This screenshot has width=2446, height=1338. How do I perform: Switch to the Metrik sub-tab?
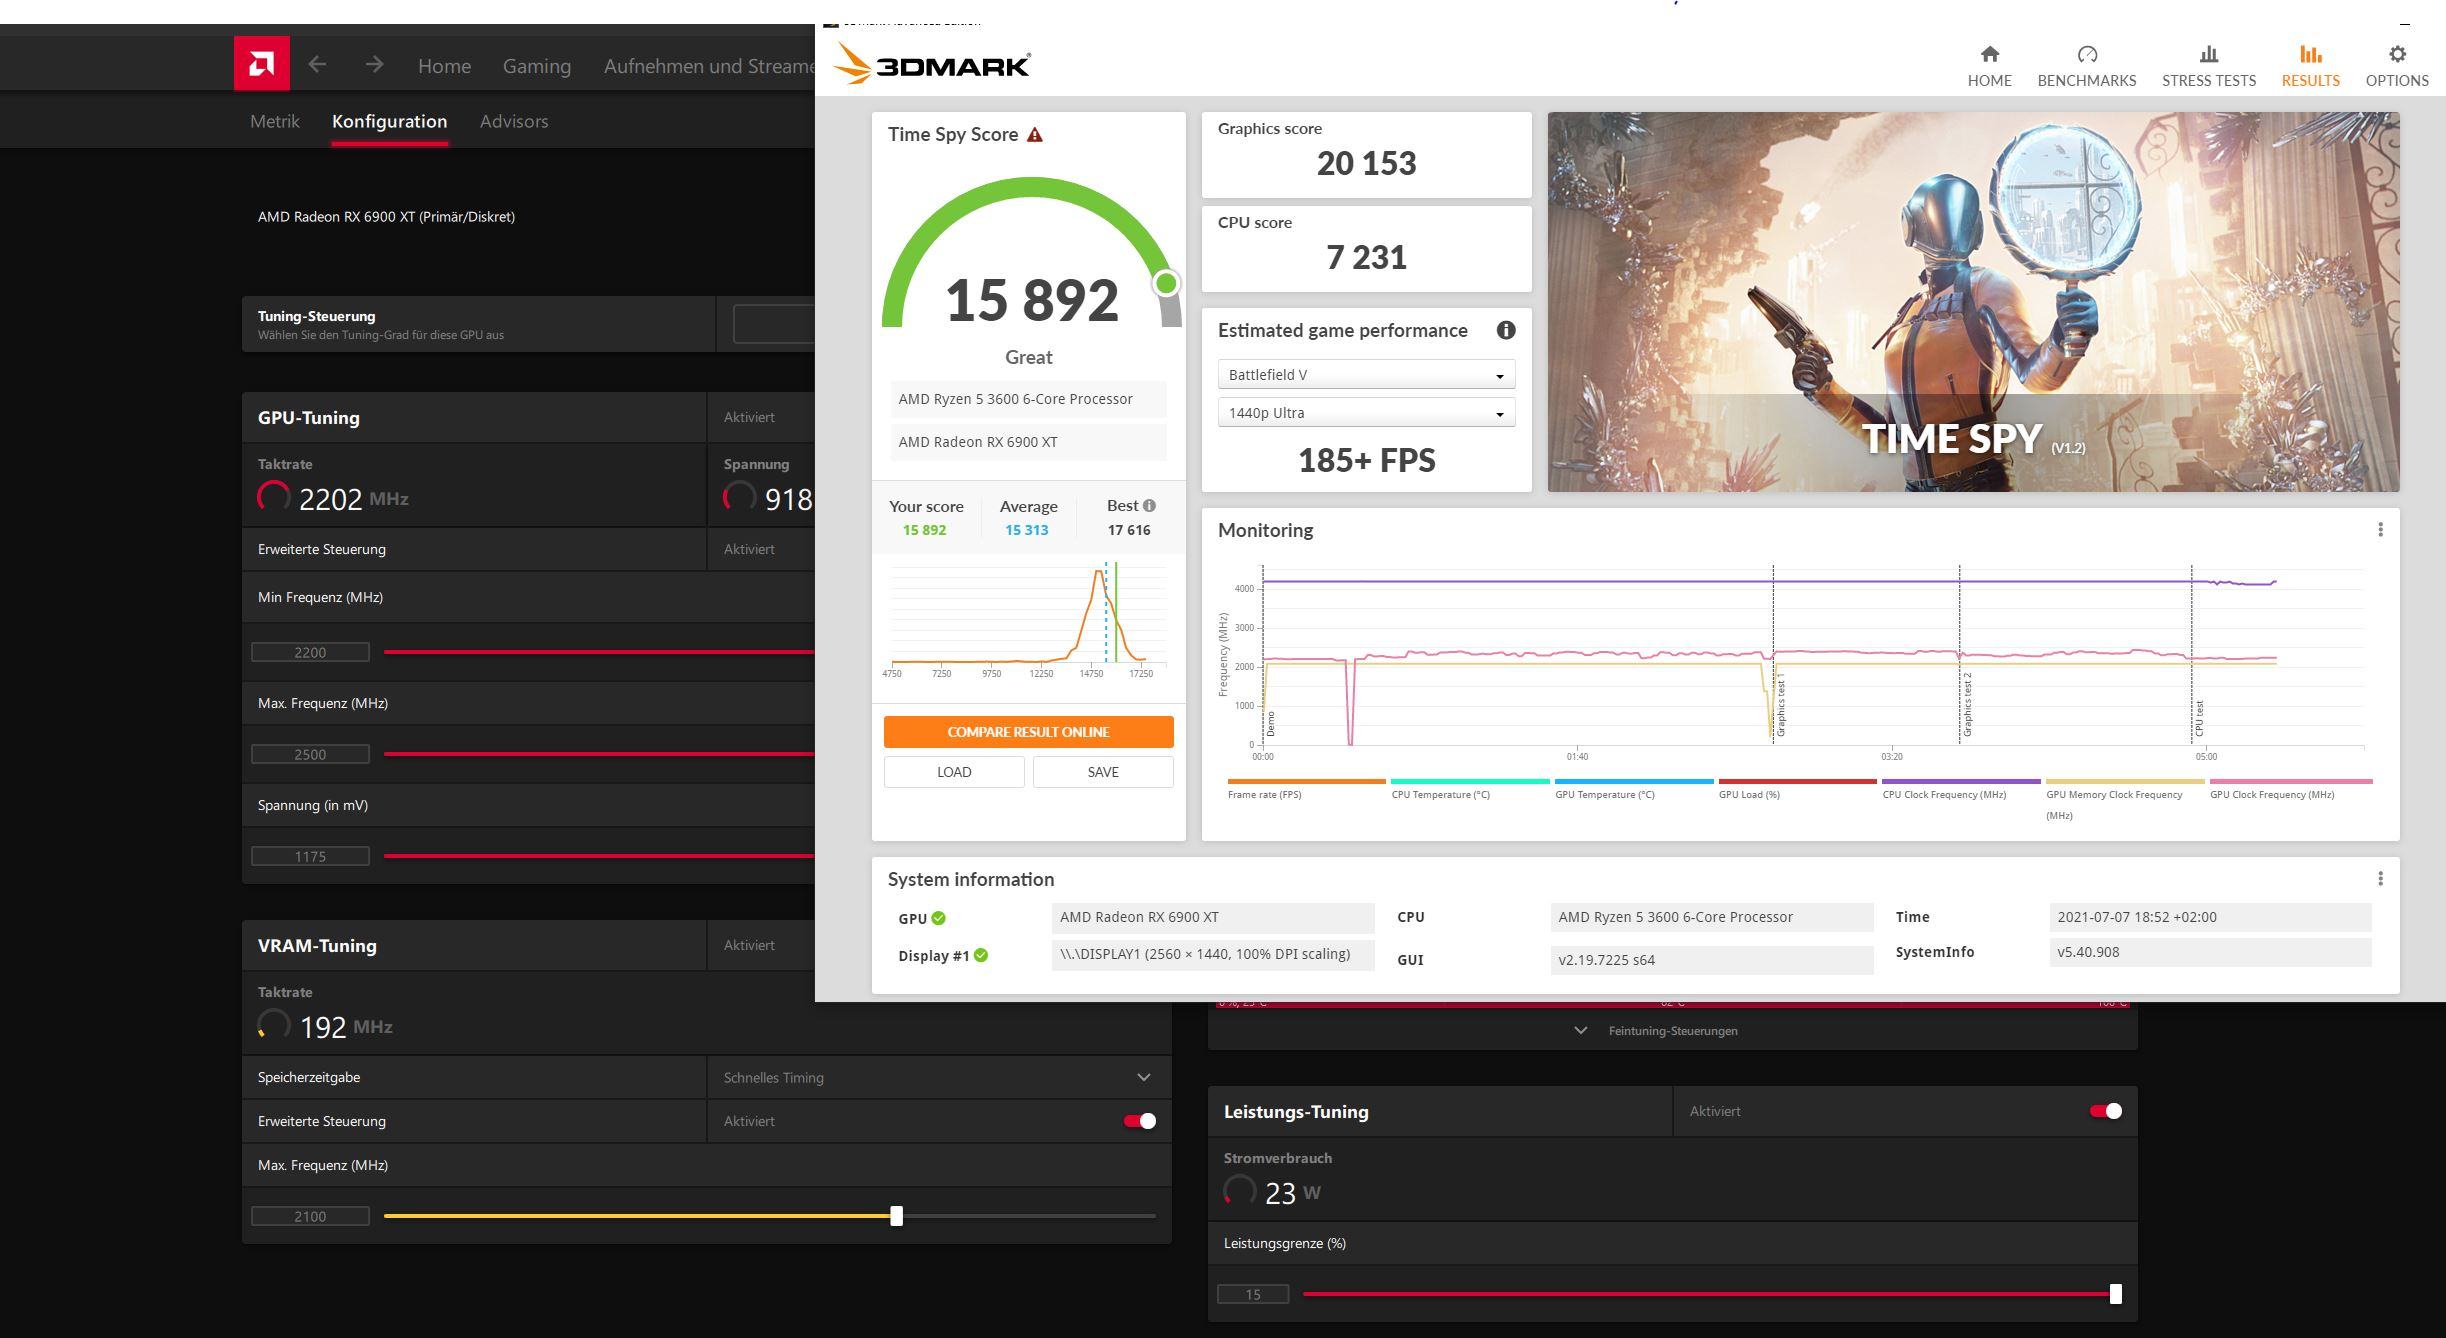[274, 121]
